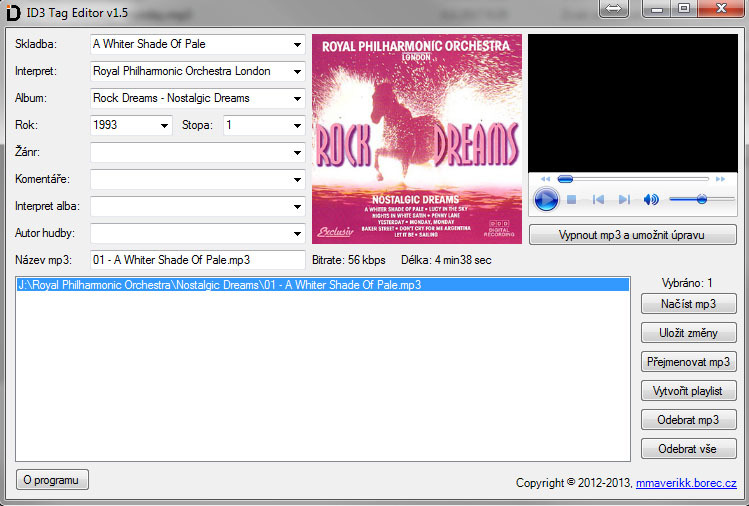Open the Komentáře dropdown arrow
This screenshot has width=749, height=506.
(x=297, y=180)
